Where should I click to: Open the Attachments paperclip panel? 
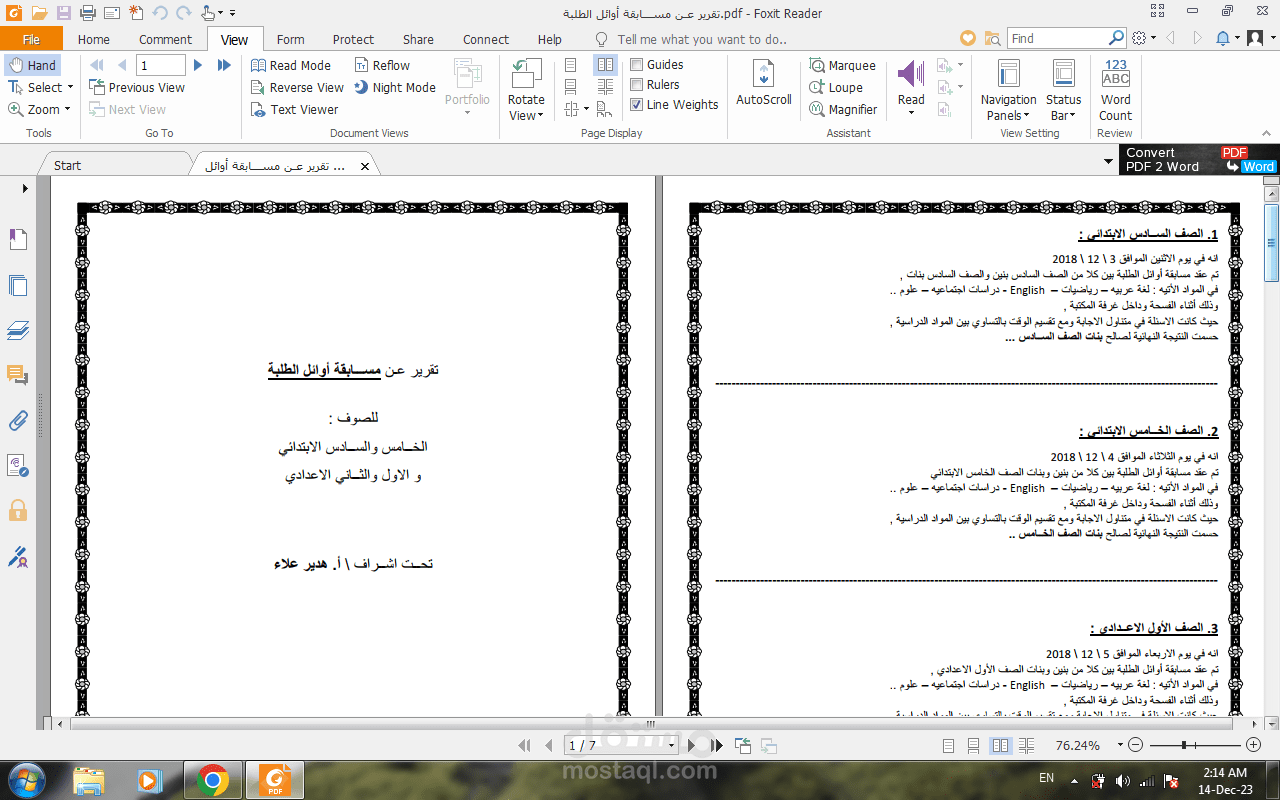coord(17,420)
